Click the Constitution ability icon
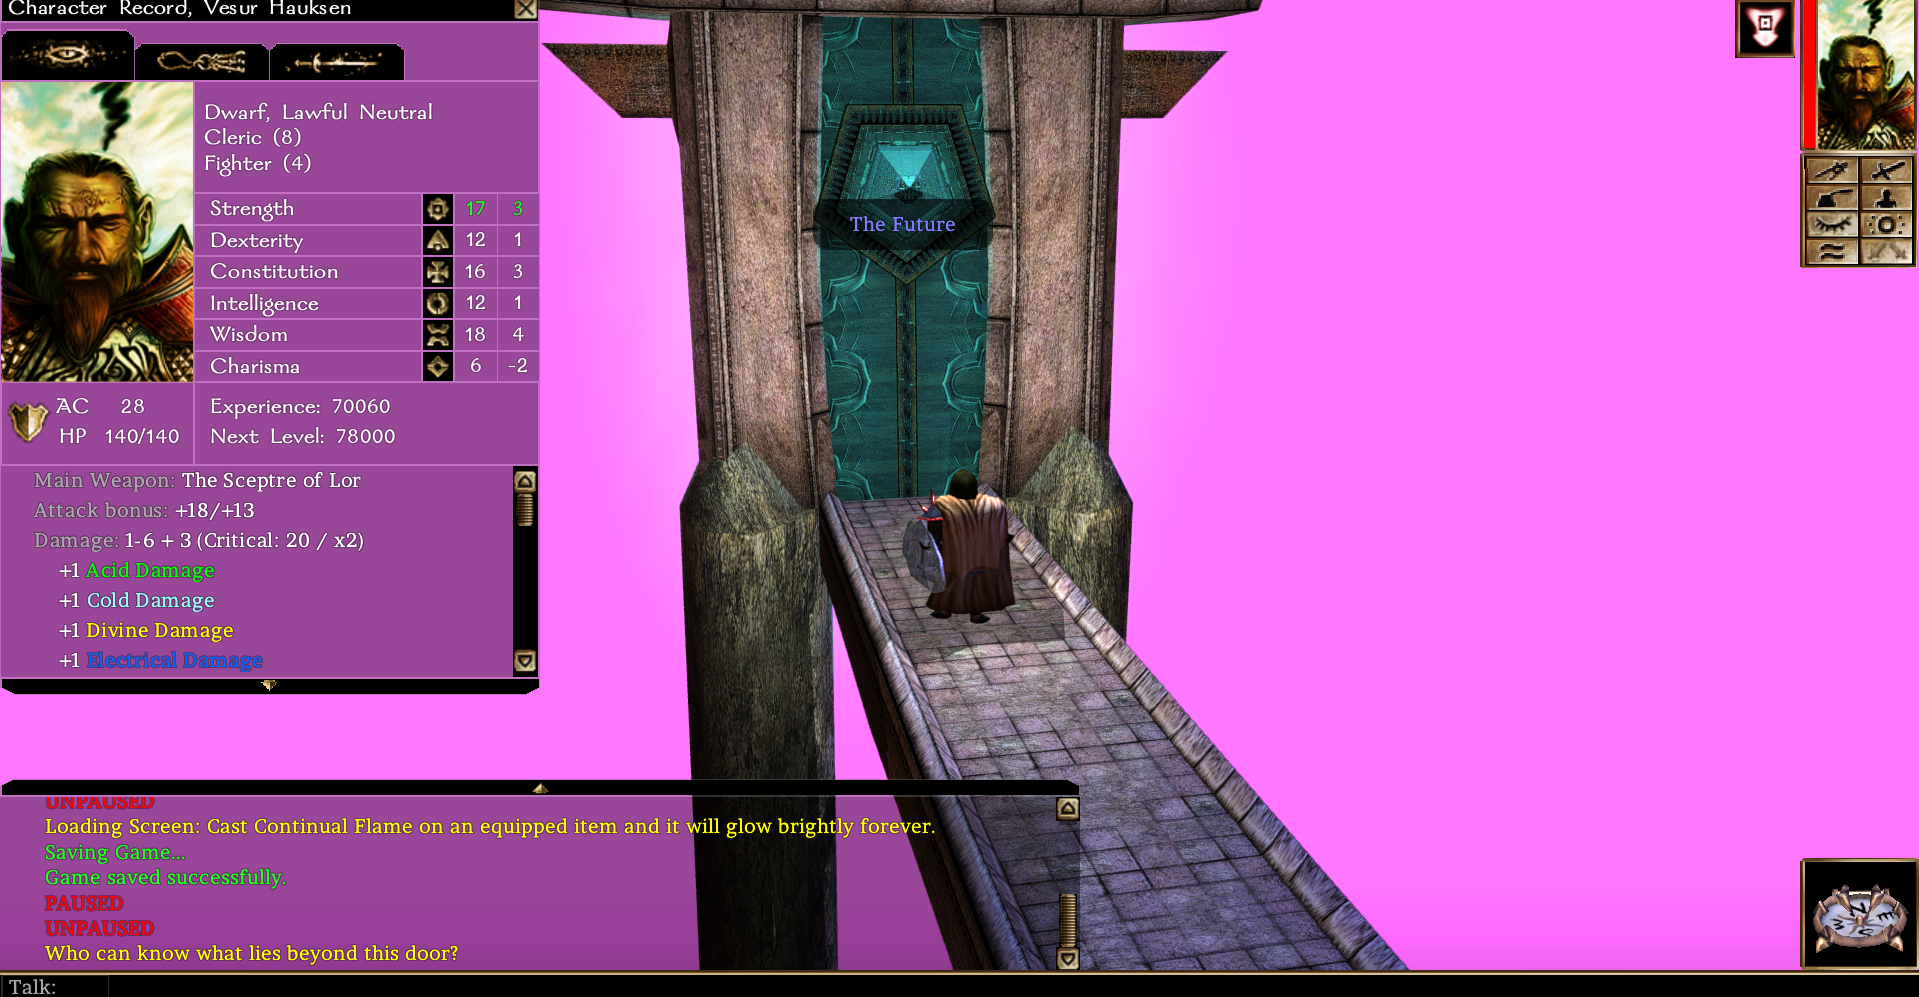 pyautogui.click(x=438, y=272)
